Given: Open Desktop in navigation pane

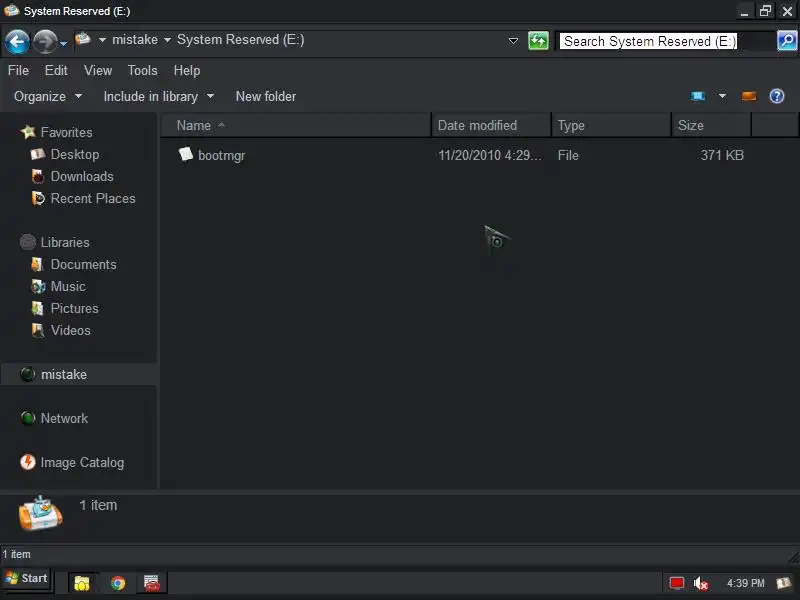Looking at the screenshot, I should [75, 154].
